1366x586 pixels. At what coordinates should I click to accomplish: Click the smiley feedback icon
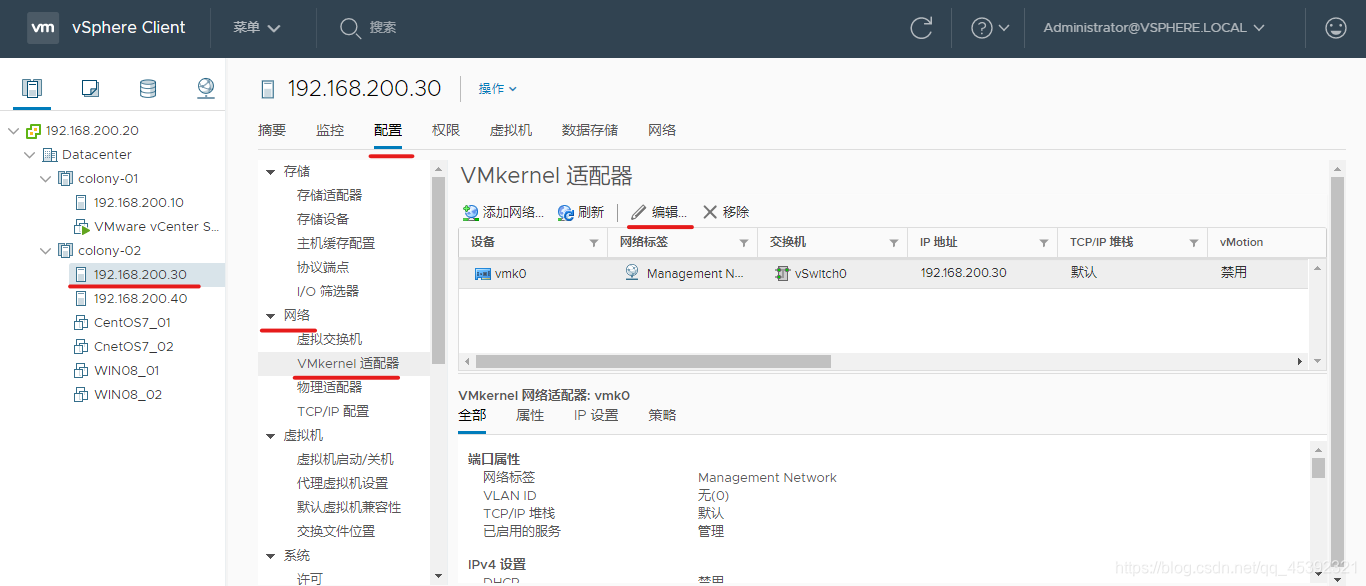coord(1335,28)
